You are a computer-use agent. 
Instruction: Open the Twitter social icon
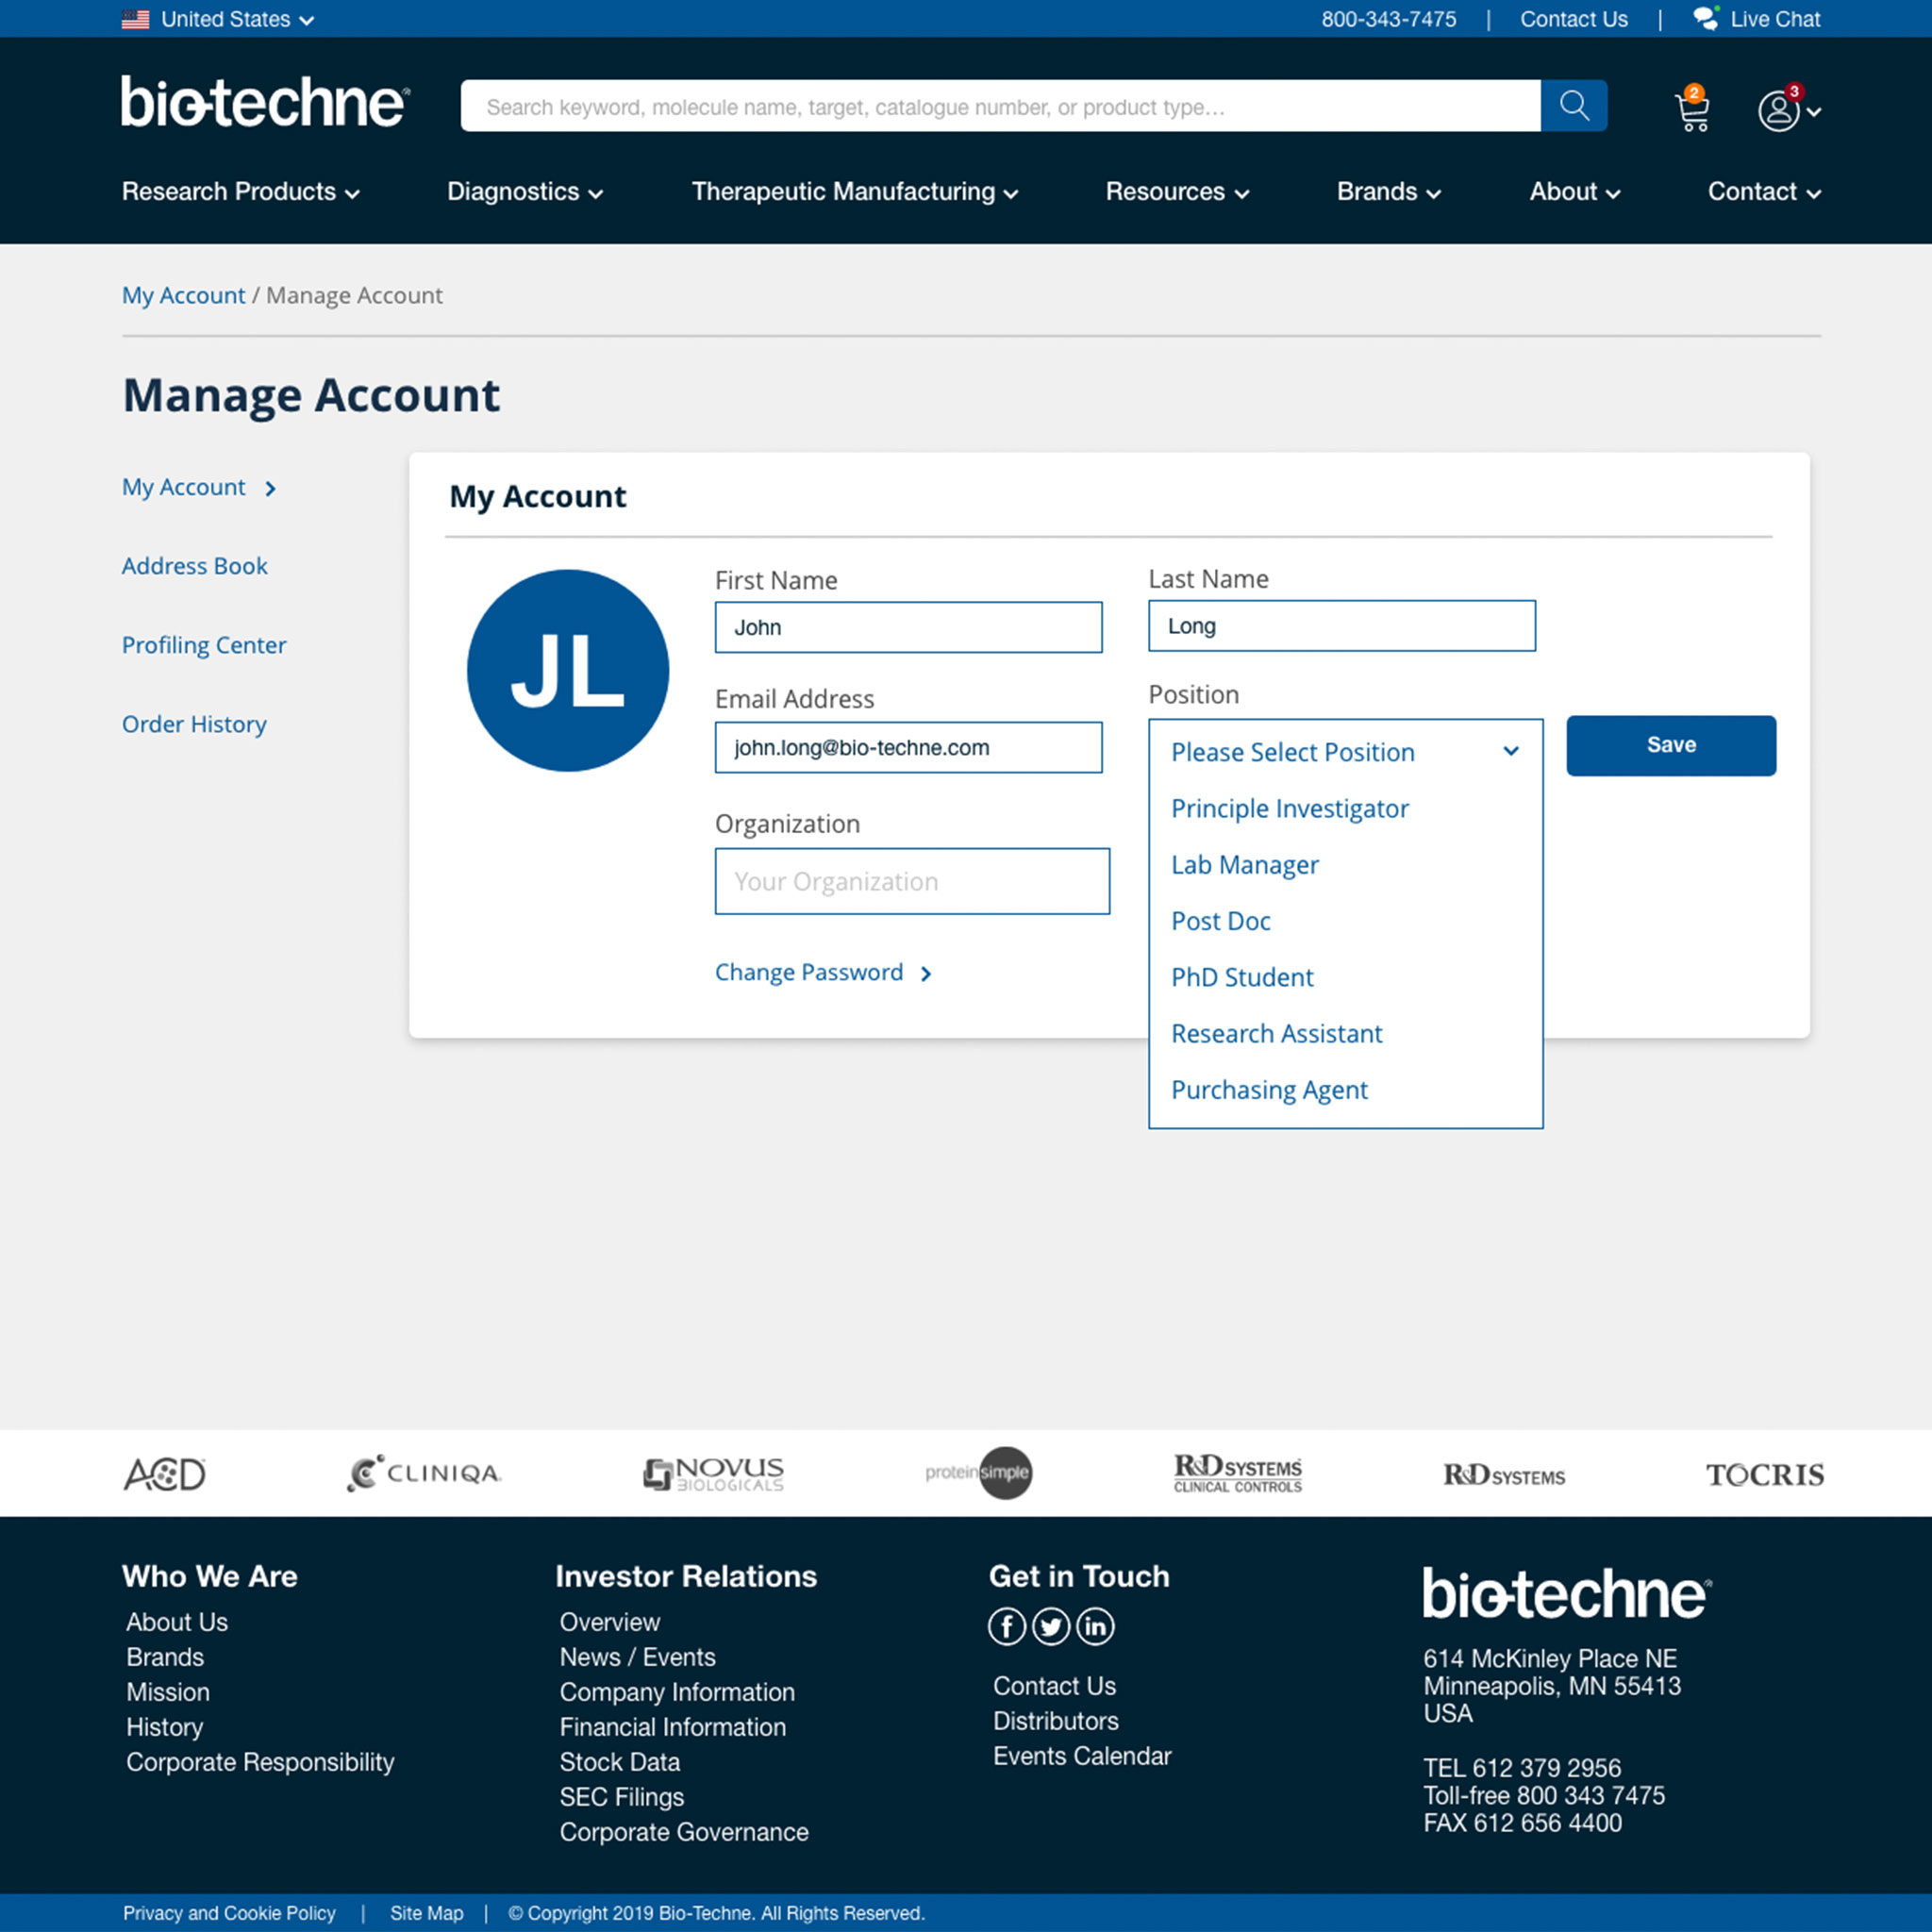click(1051, 1627)
